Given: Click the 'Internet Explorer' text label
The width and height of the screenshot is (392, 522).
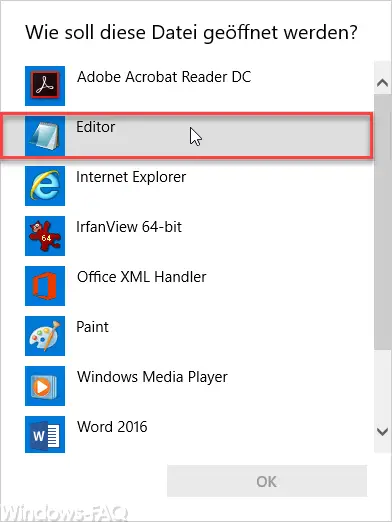Looking at the screenshot, I should 131,177.
